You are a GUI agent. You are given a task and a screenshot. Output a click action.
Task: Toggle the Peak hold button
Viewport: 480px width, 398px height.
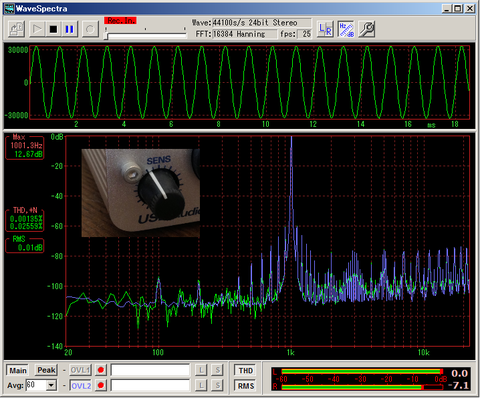(46, 370)
